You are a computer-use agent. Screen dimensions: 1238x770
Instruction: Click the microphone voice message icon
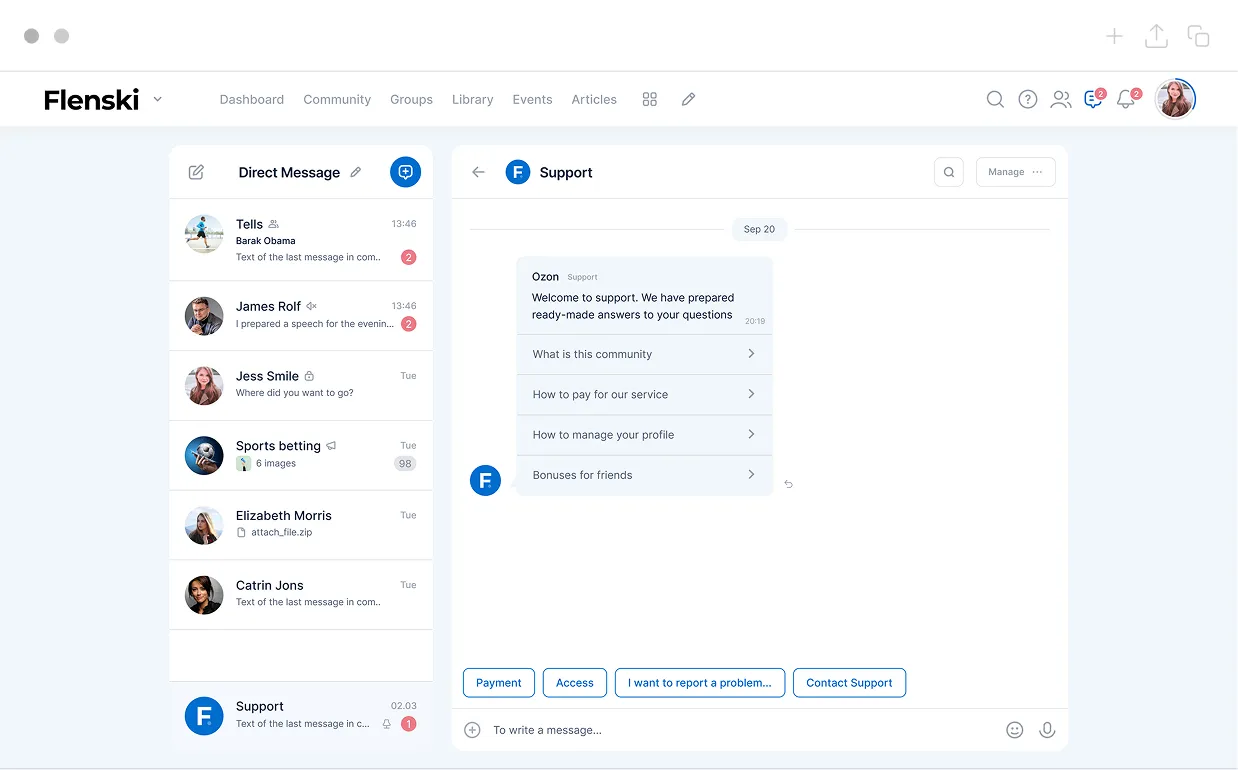pyautogui.click(x=1047, y=730)
